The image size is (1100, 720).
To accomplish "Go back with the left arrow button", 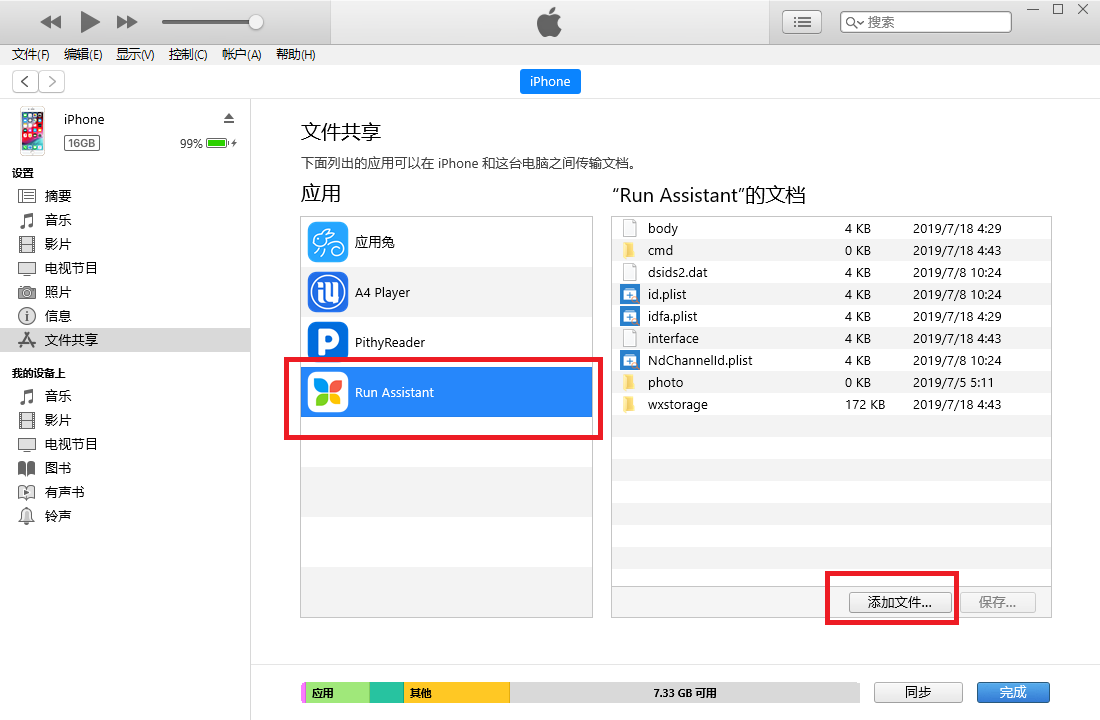I will click(x=25, y=81).
